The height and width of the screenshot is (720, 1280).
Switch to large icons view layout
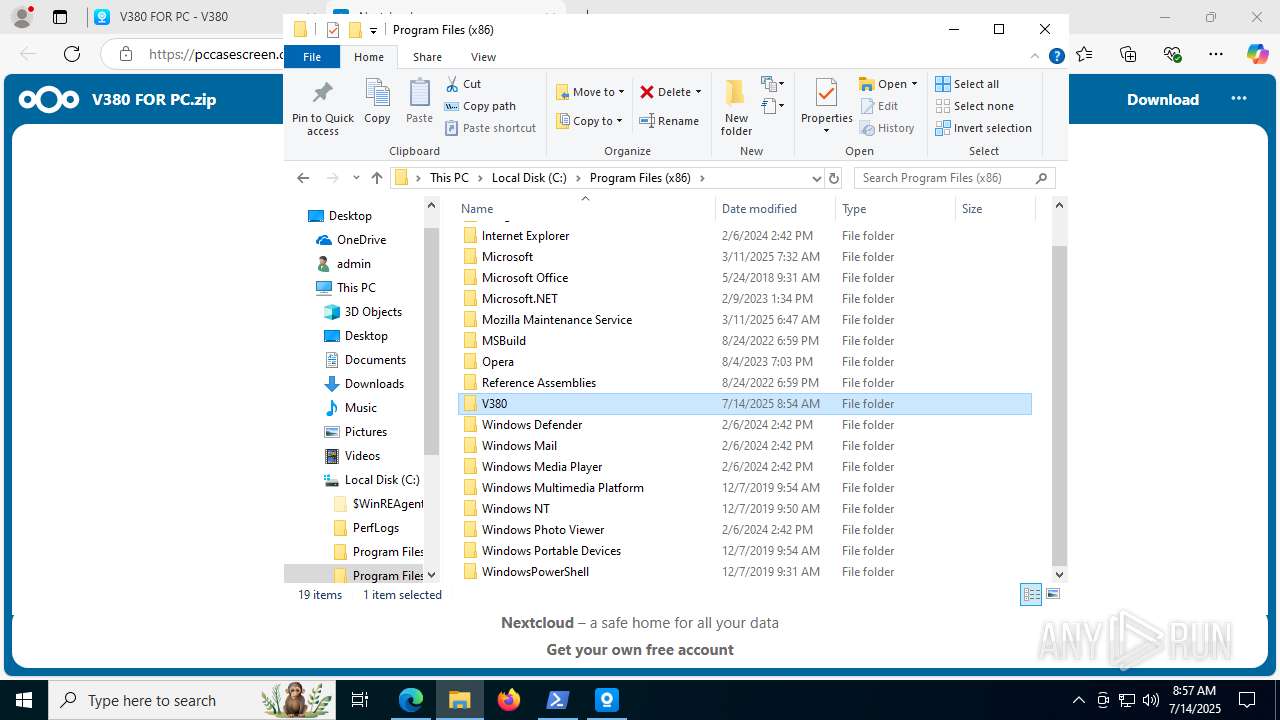point(1052,594)
